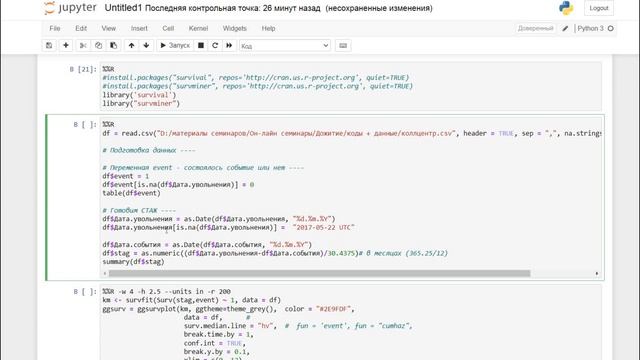Click the library("survminer") line
Viewport: 640px width, 360px height.
coord(141,103)
